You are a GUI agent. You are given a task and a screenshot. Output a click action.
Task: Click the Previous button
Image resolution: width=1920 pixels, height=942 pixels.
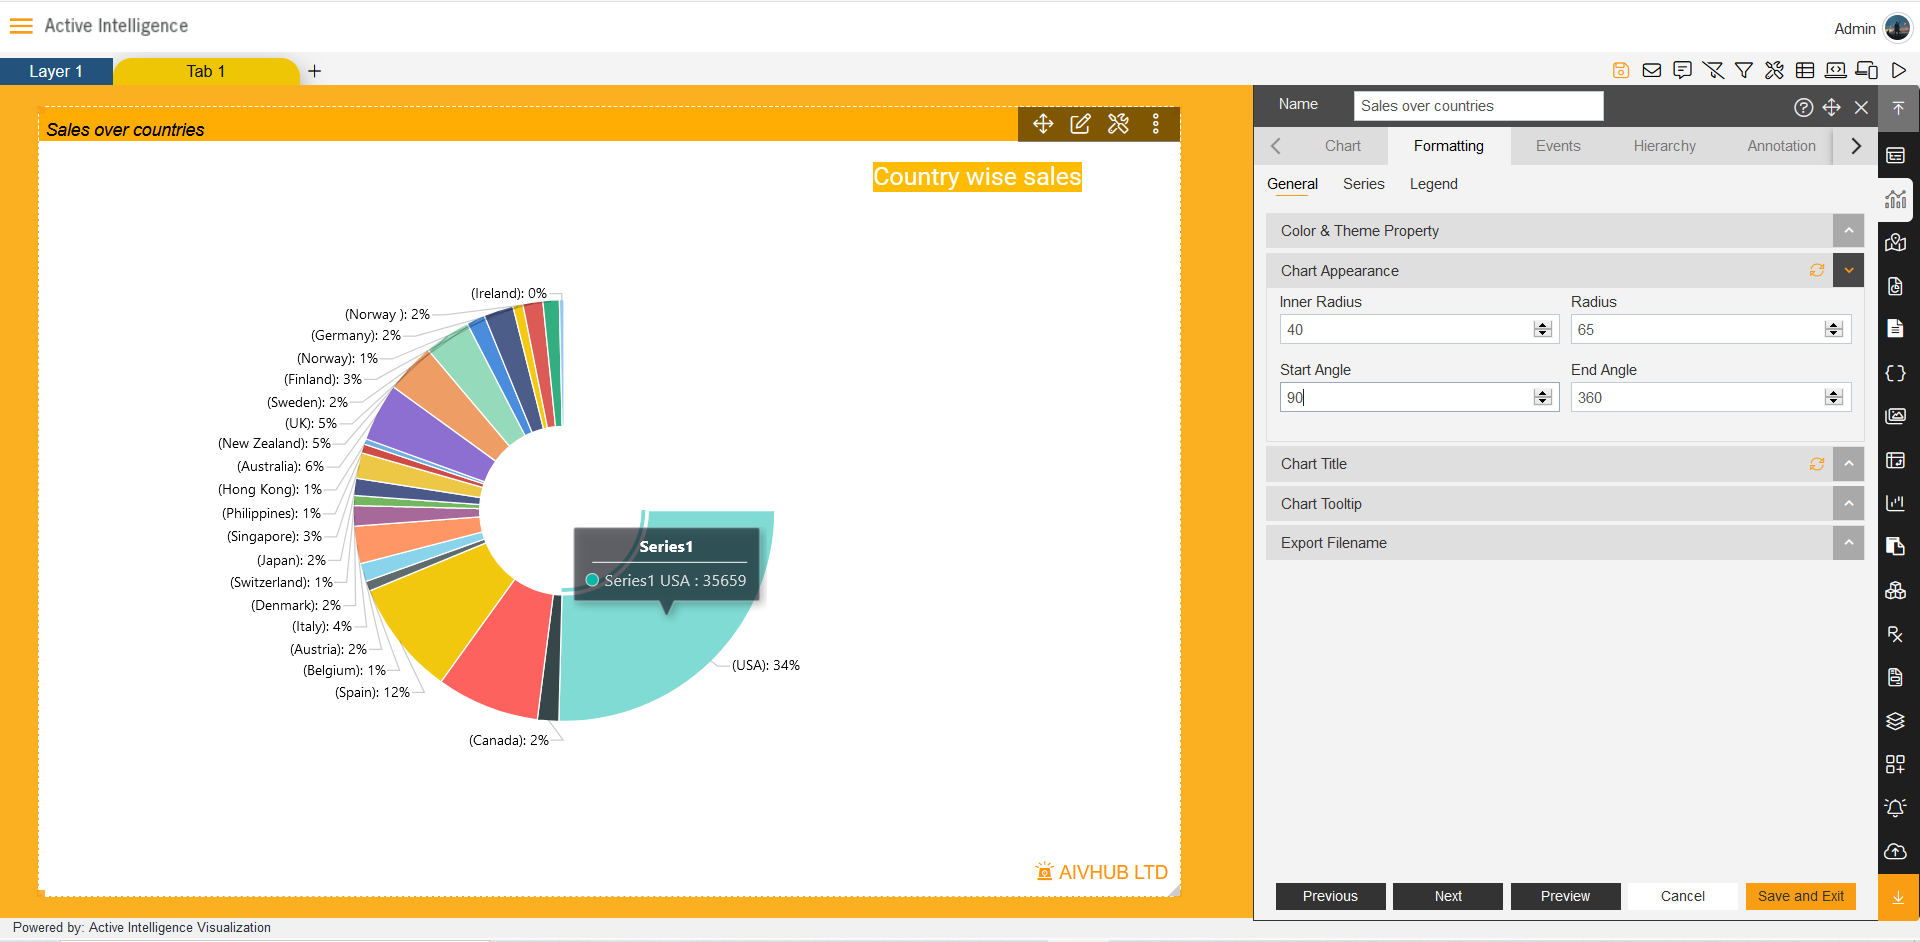tap(1330, 896)
